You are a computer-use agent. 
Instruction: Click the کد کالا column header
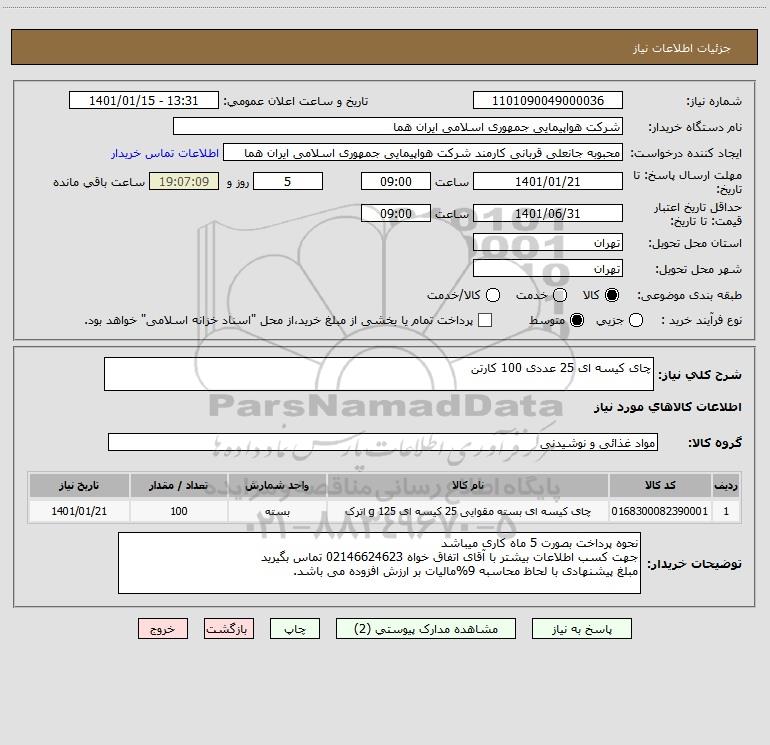coord(660,486)
